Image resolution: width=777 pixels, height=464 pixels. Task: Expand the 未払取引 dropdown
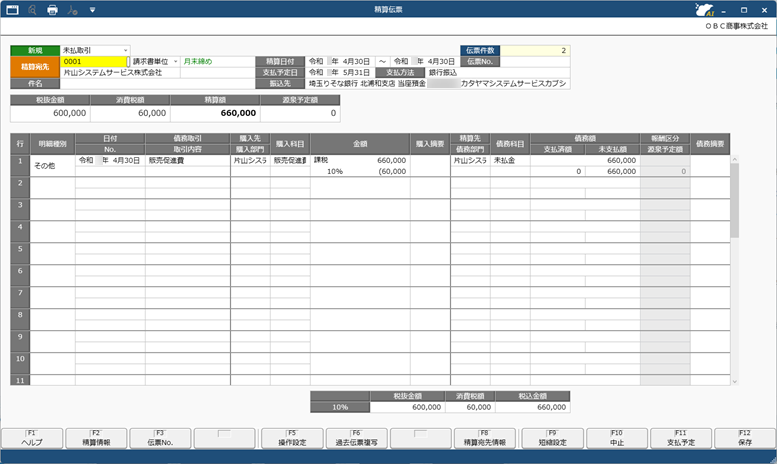click(126, 50)
